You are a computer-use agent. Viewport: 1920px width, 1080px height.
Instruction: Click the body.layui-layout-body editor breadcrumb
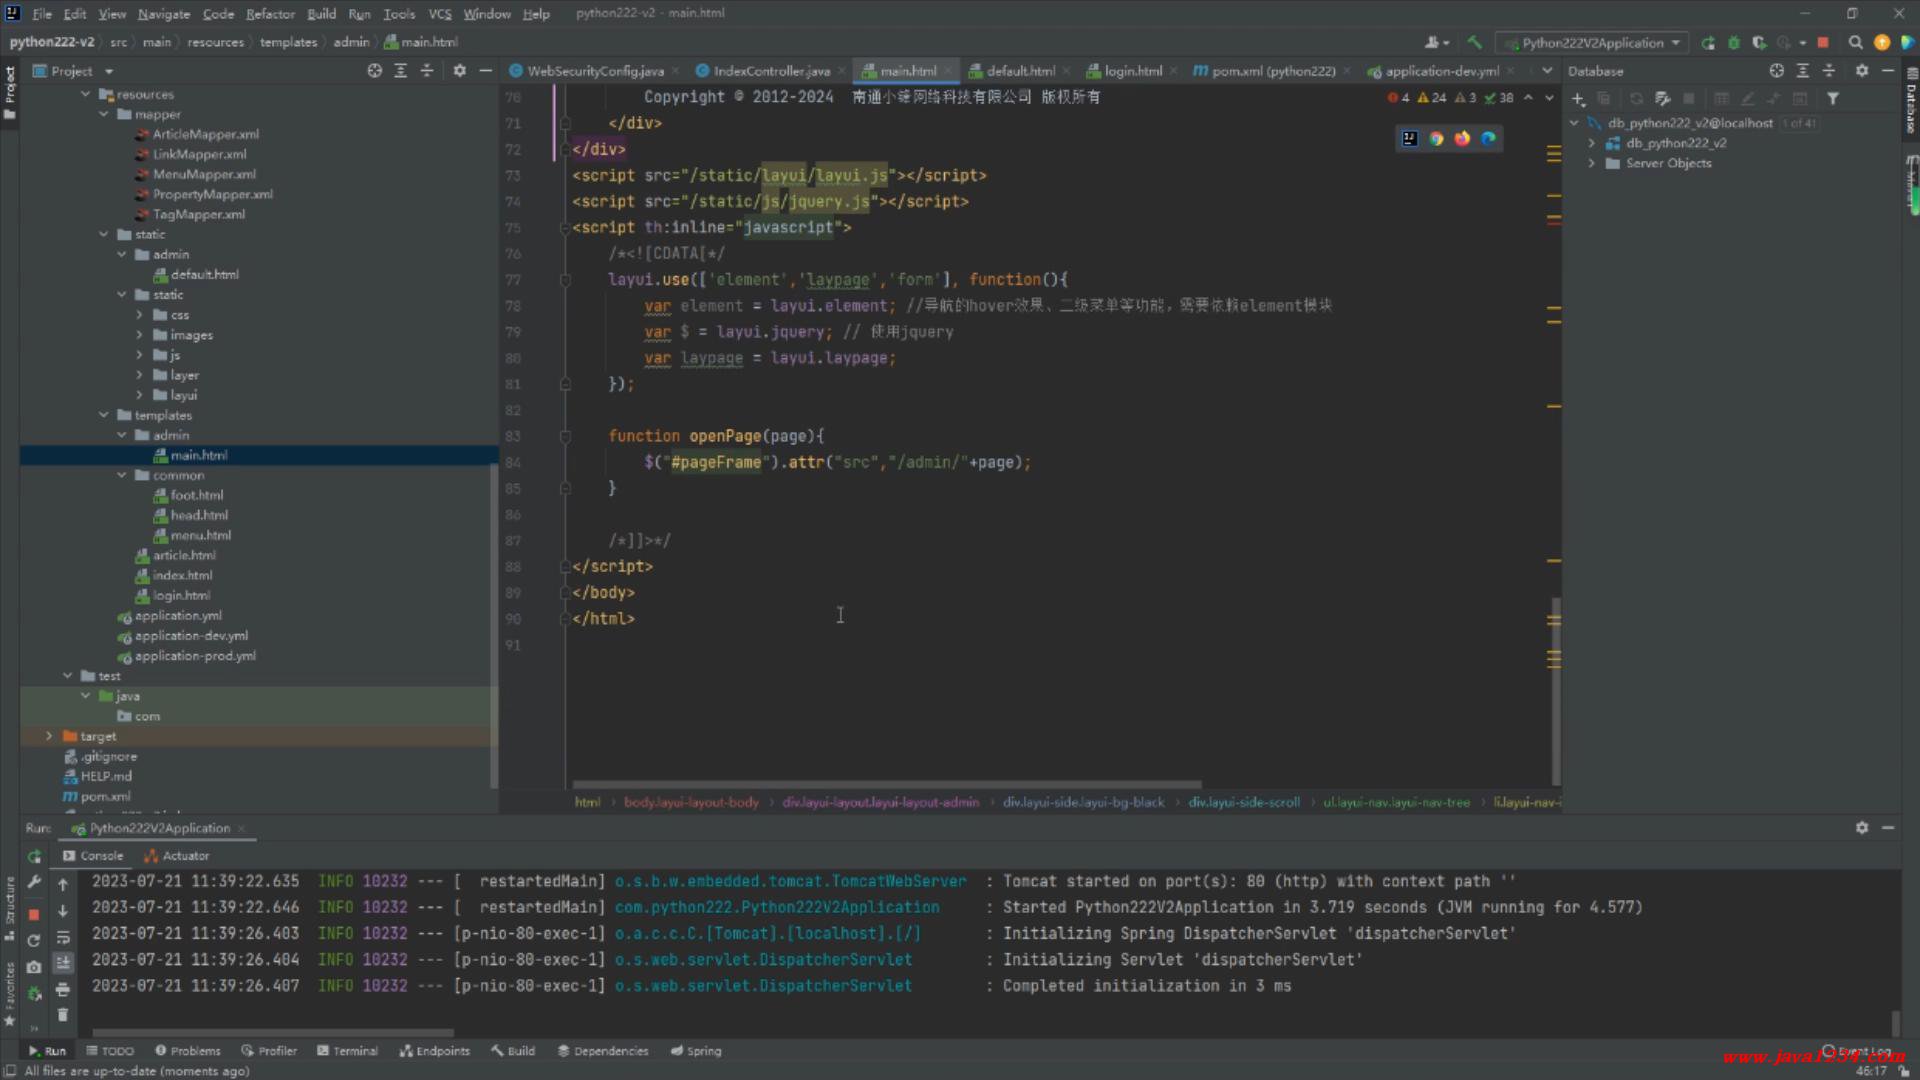(x=691, y=802)
